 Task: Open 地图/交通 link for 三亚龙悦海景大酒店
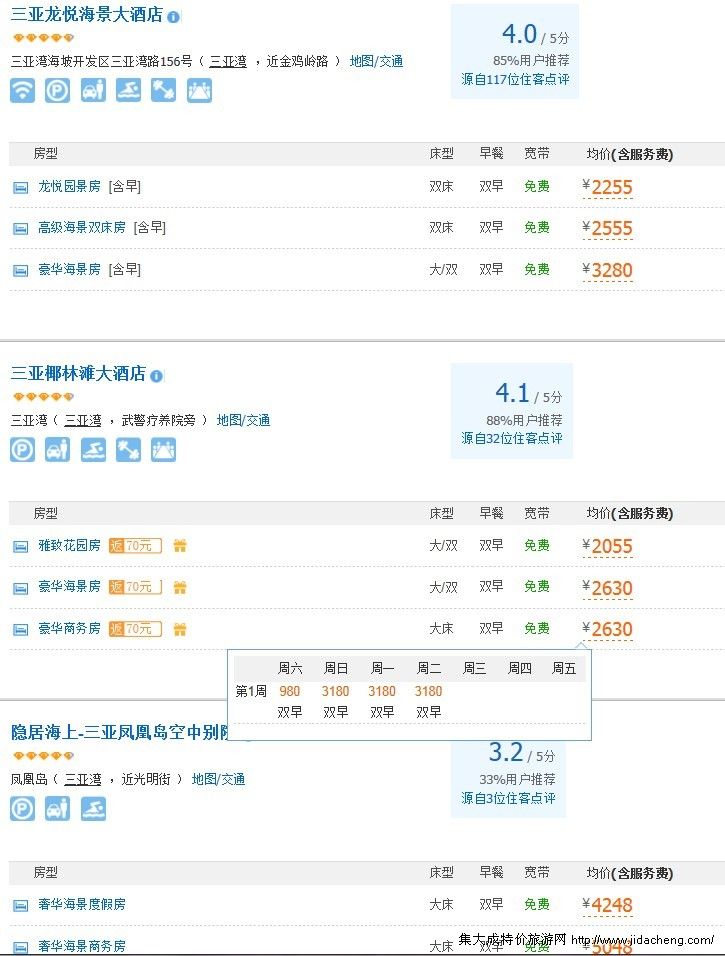pos(376,61)
